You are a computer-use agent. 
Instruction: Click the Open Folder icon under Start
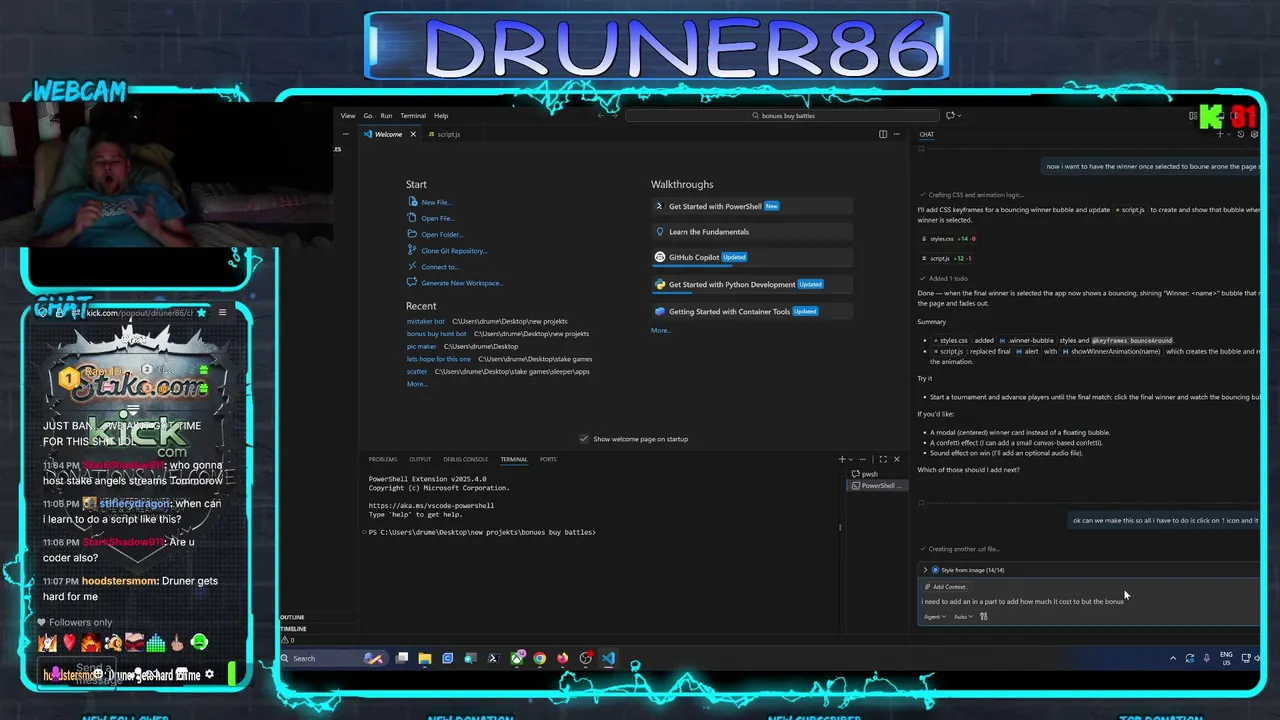(x=413, y=234)
